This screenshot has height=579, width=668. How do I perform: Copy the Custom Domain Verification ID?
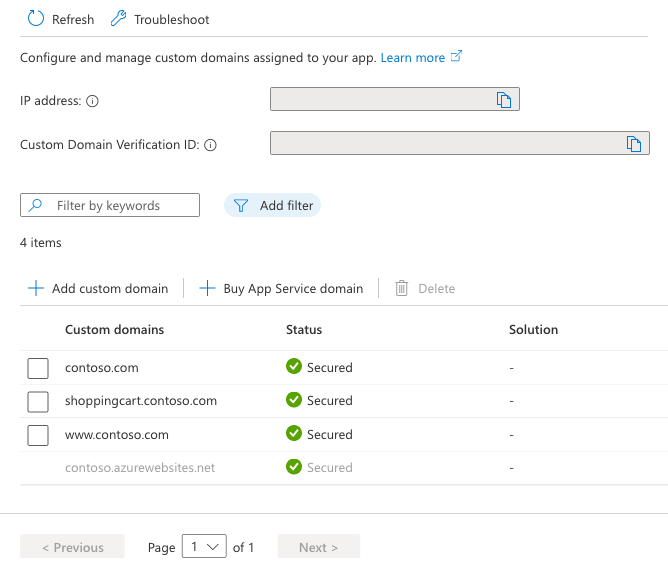(x=633, y=143)
